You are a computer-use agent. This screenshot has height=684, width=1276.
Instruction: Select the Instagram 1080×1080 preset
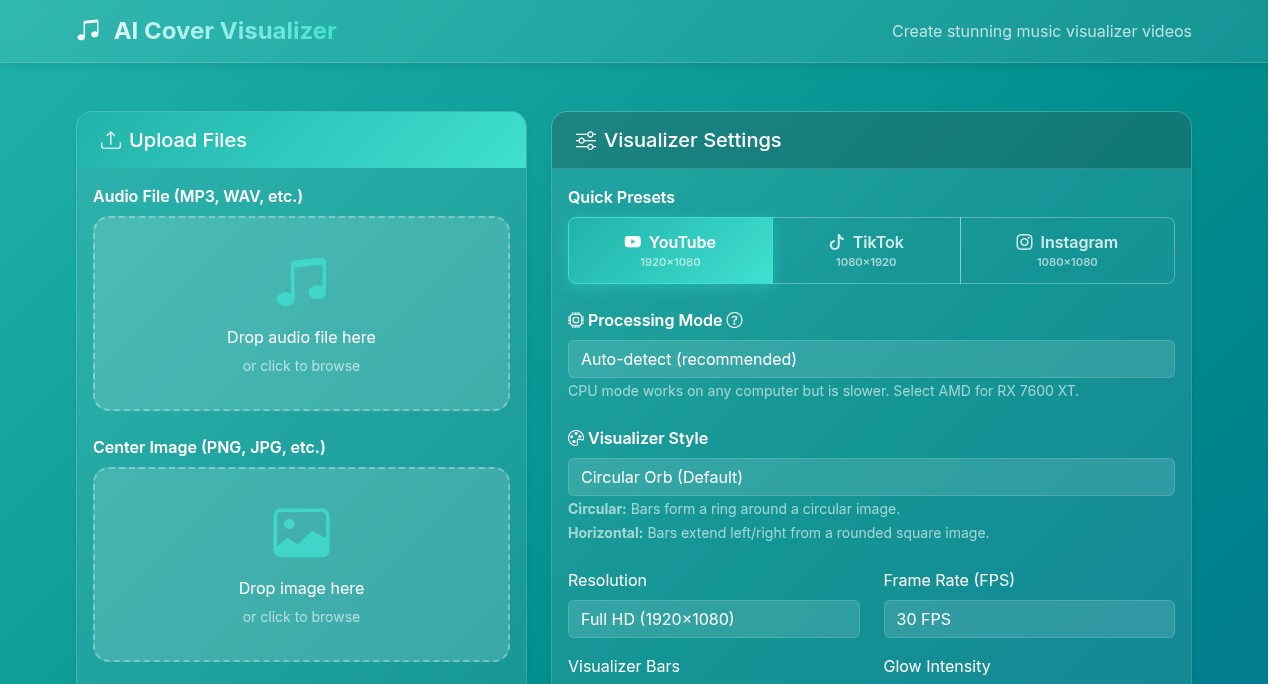coord(1067,251)
